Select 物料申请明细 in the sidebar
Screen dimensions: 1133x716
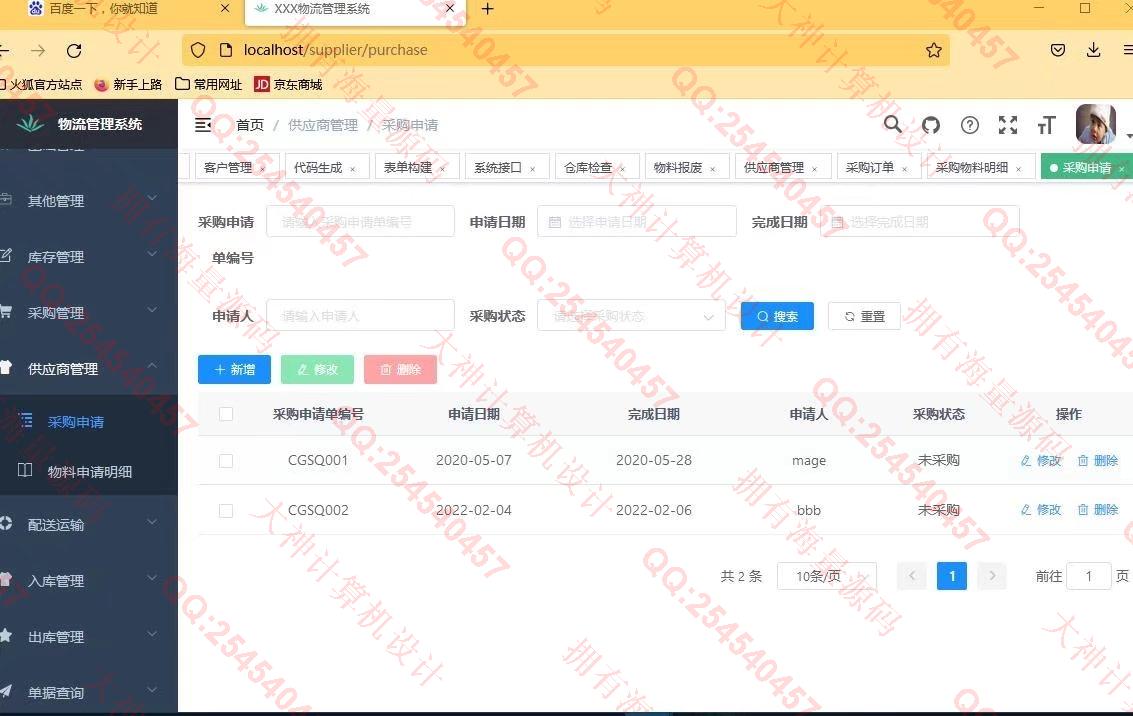(89, 472)
